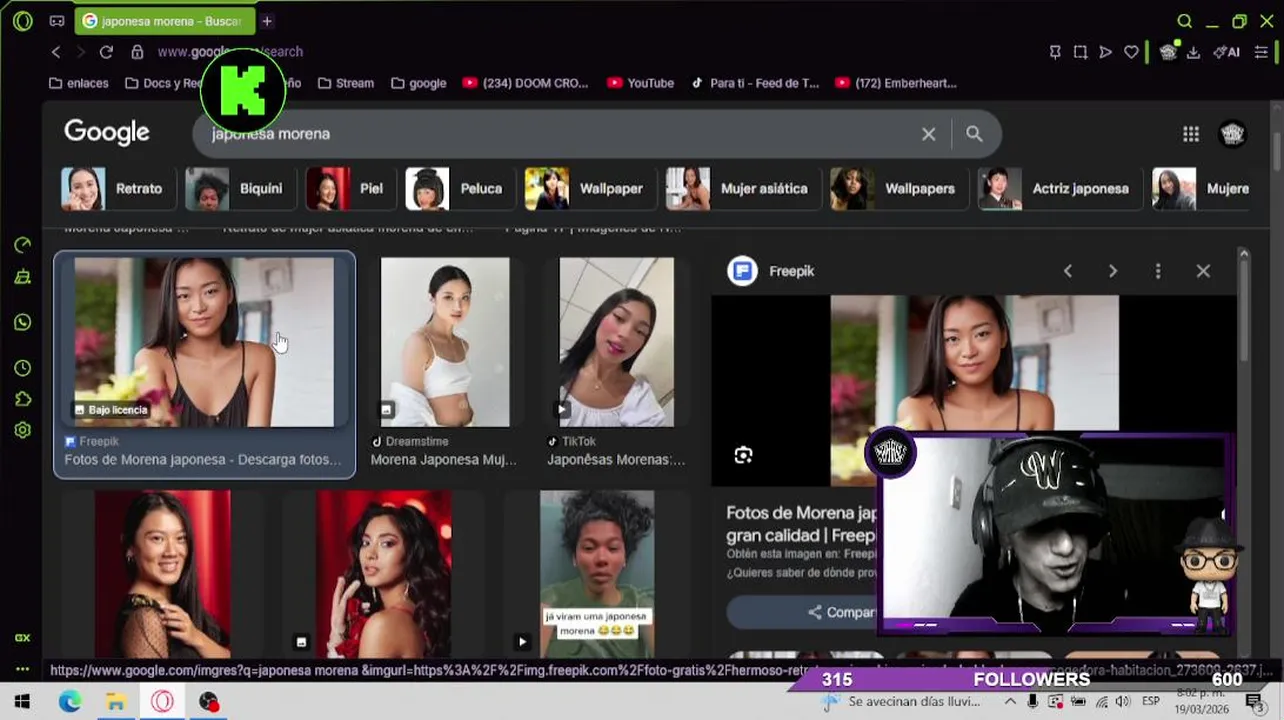Viewport: 1284px width, 720px height.
Task: Take a snapshot with toolbar crop icon
Action: coord(1080,52)
